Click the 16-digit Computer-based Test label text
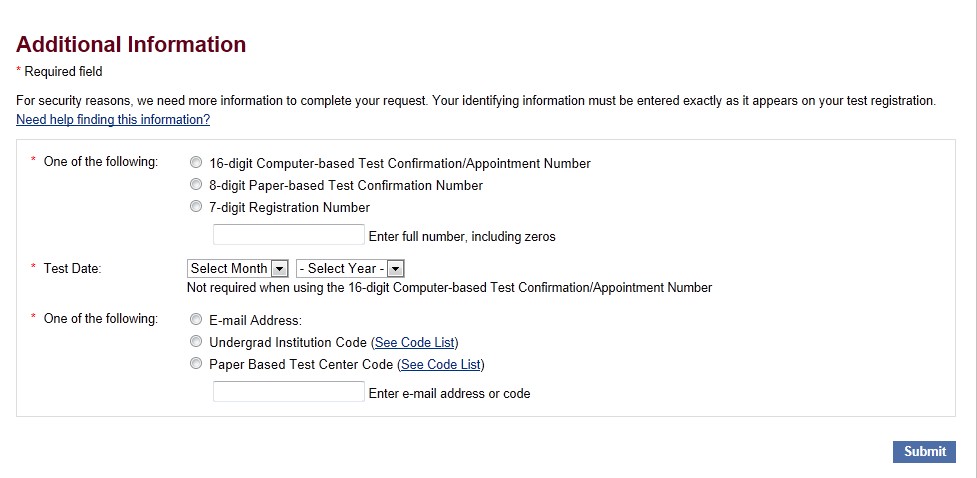The width and height of the screenshot is (977, 478). [400, 163]
